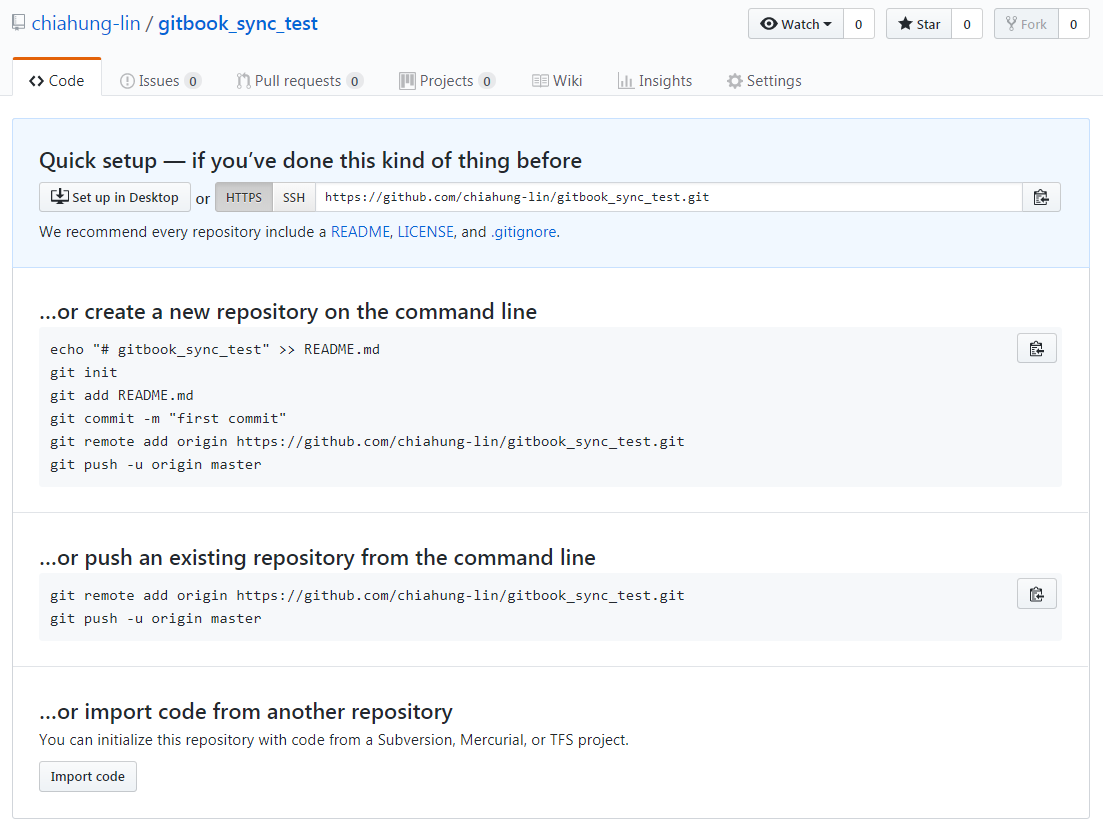The height and width of the screenshot is (835, 1103).
Task: Click the Star button
Action: (x=919, y=24)
